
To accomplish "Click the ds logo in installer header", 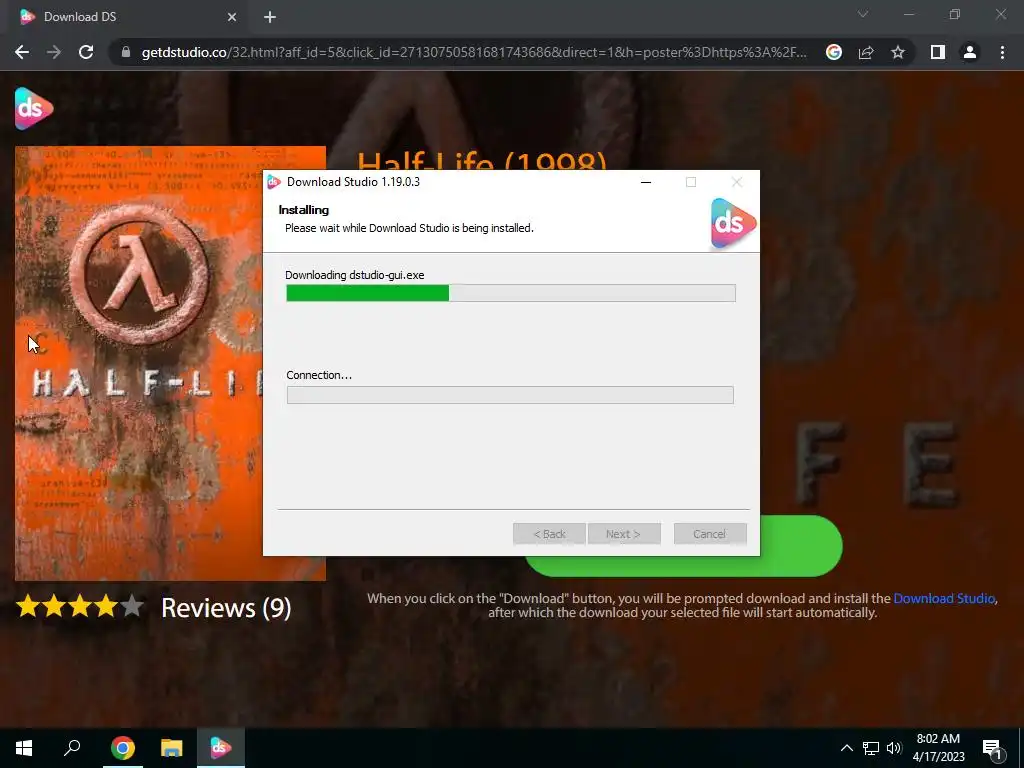I will pyautogui.click(x=733, y=223).
